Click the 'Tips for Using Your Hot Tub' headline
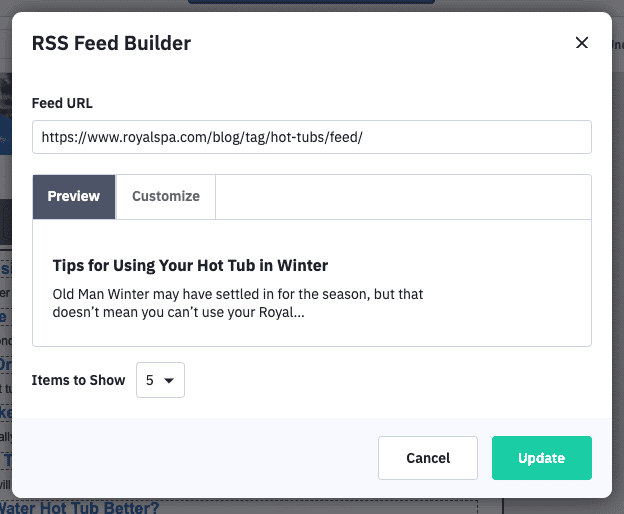The height and width of the screenshot is (514, 624). [190, 265]
